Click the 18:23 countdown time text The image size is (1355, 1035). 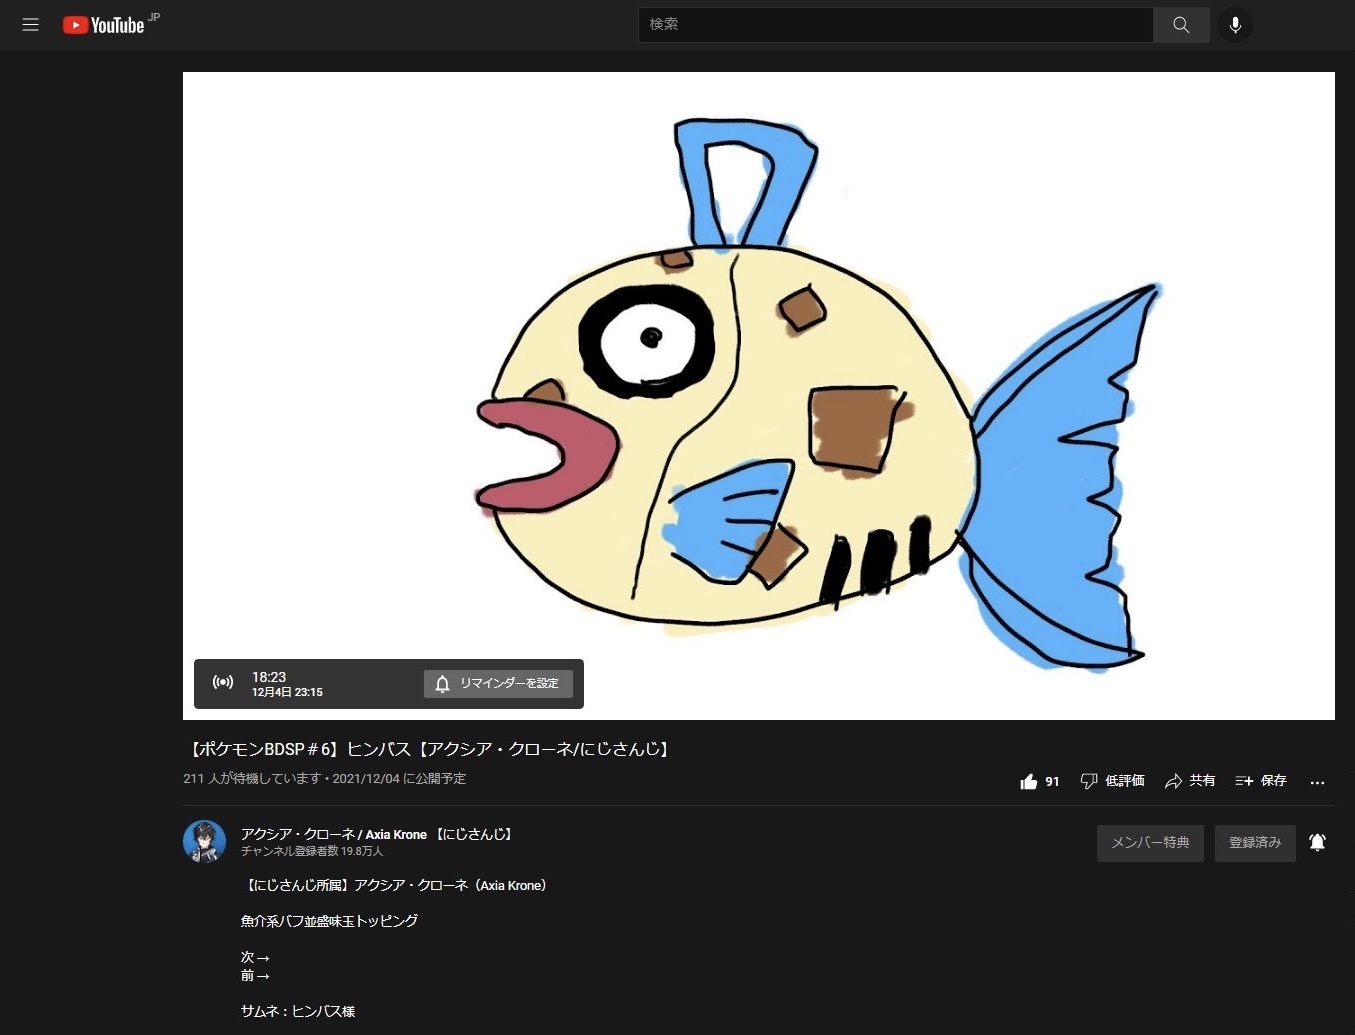269,677
